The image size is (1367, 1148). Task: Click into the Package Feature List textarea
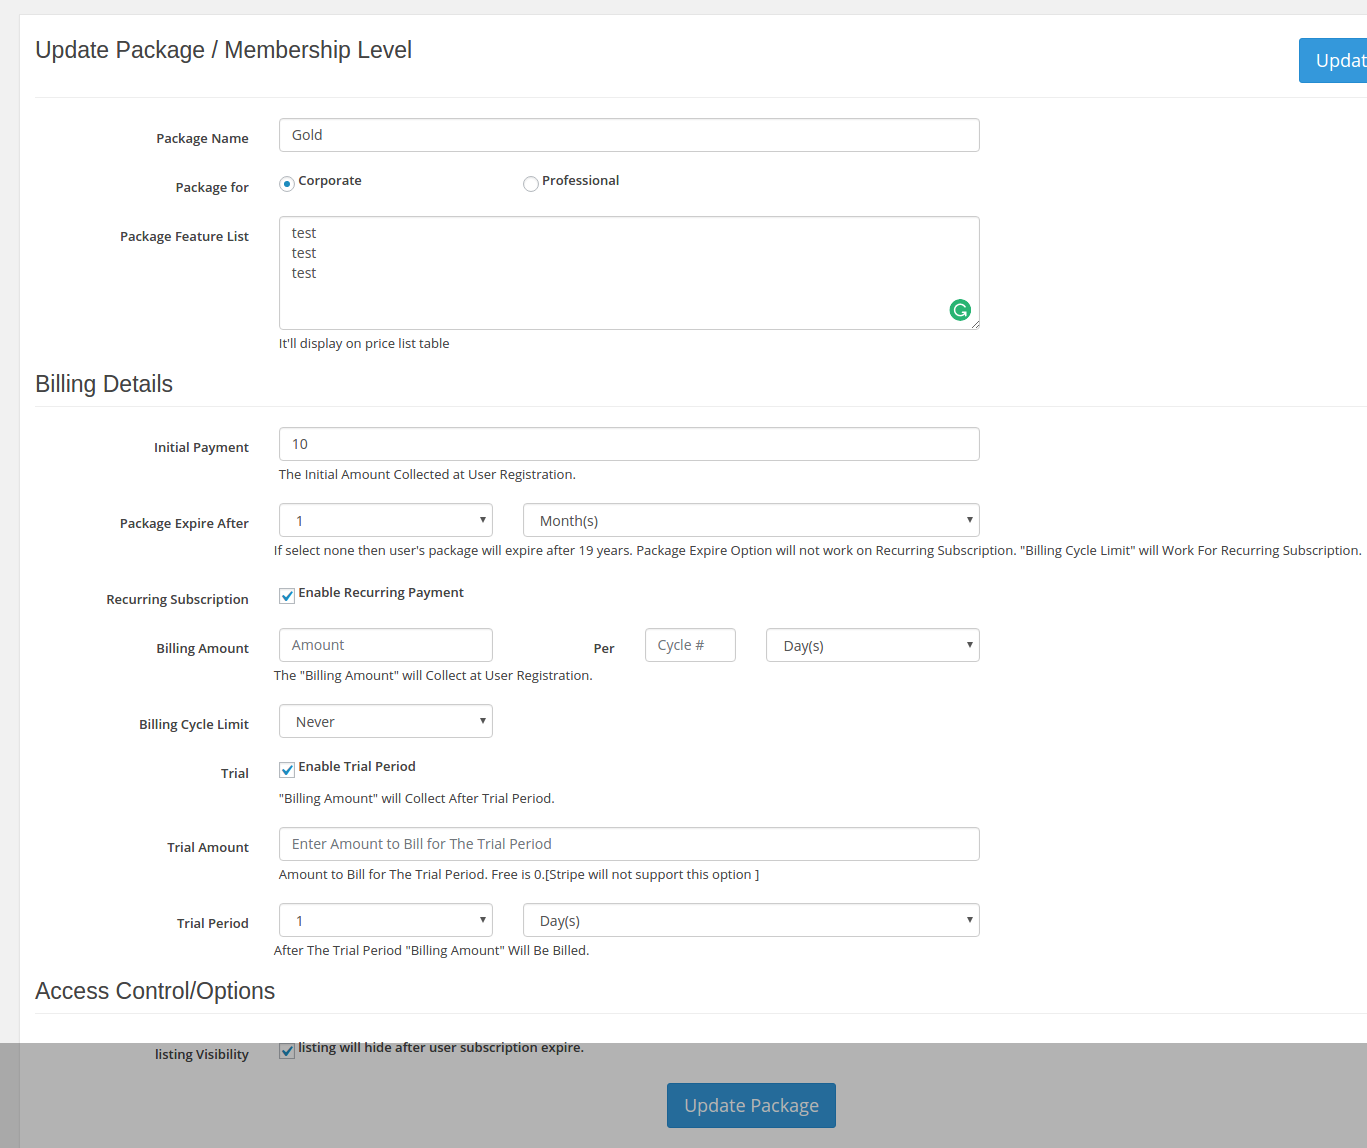pyautogui.click(x=629, y=273)
